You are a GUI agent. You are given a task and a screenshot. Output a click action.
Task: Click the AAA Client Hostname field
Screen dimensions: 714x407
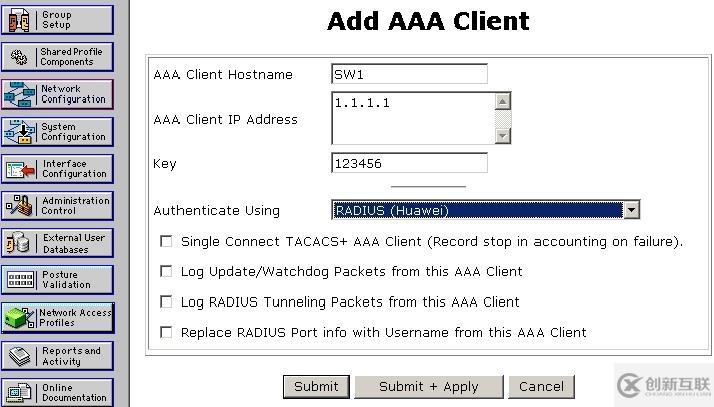pos(409,74)
